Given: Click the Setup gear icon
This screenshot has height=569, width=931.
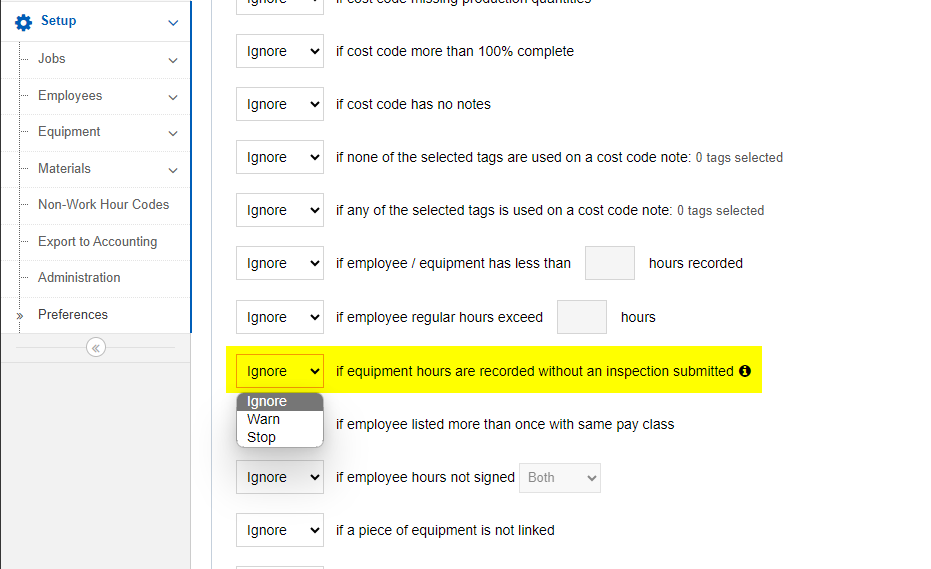Looking at the screenshot, I should coord(23,23).
